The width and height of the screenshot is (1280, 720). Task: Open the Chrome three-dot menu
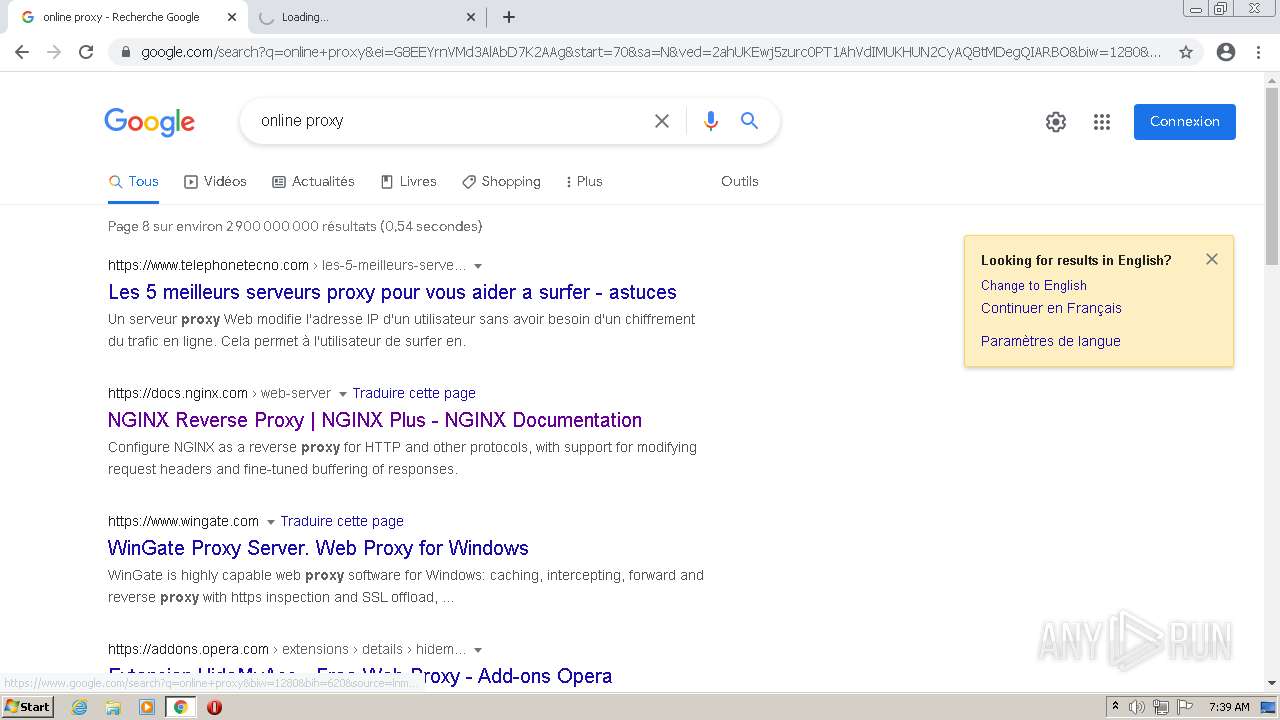pyautogui.click(x=1258, y=52)
